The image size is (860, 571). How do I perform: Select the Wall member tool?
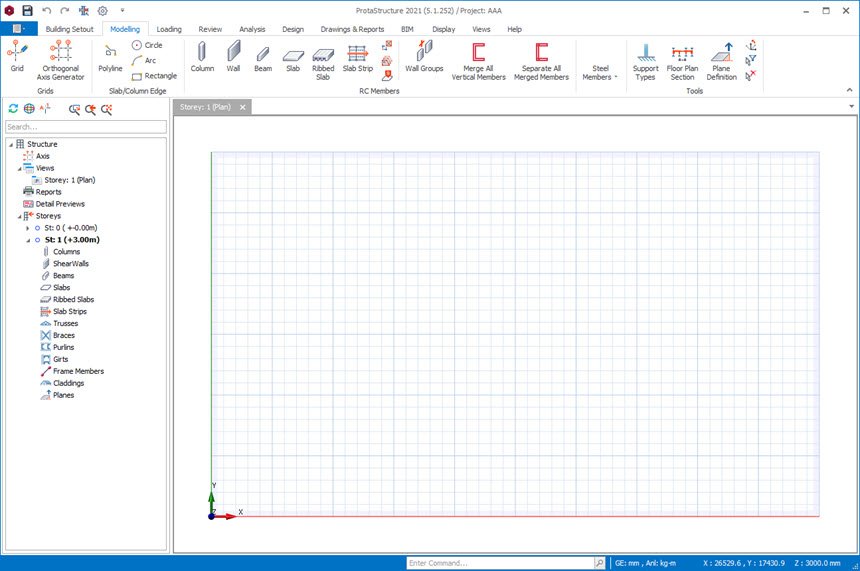click(x=233, y=56)
